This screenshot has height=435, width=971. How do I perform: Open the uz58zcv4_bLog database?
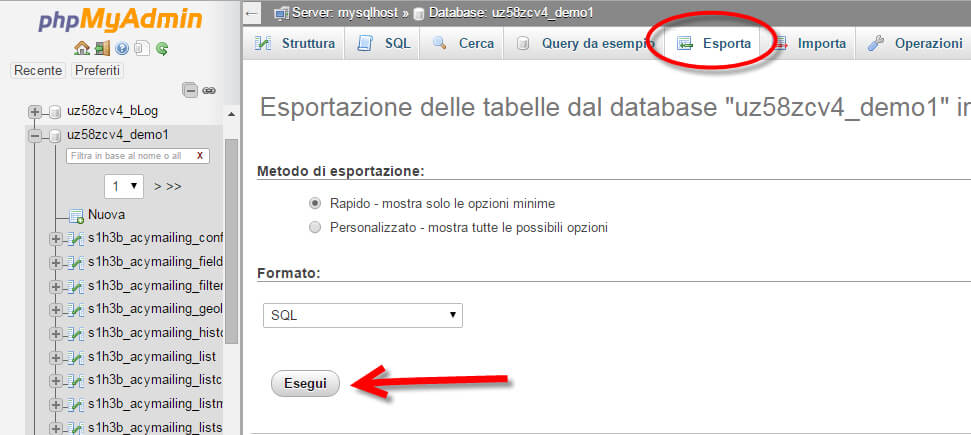coord(113,111)
